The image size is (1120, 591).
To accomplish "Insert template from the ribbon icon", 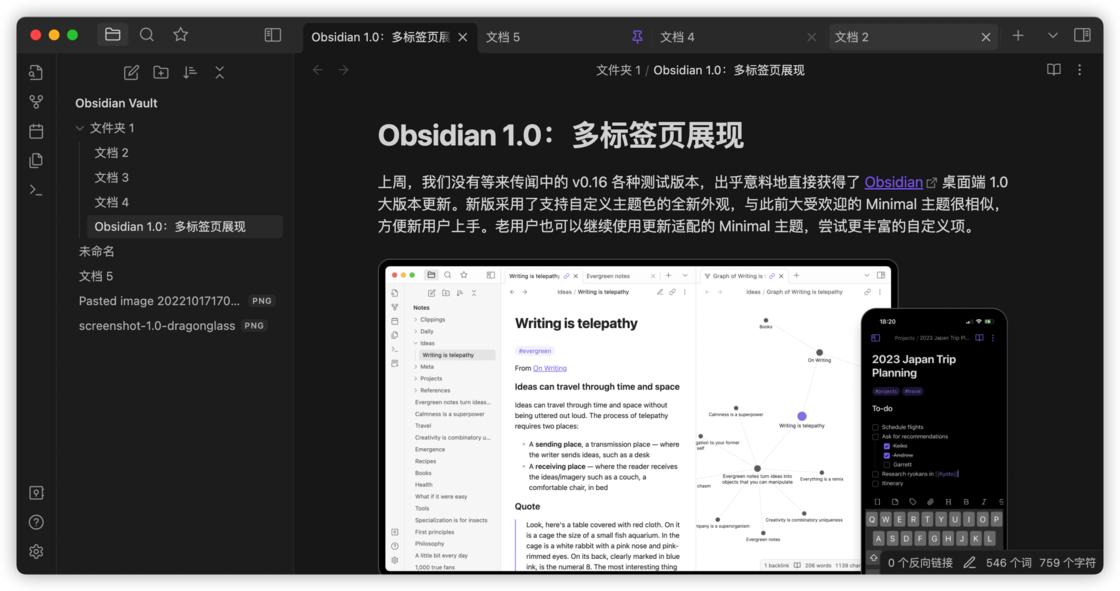I will (x=36, y=160).
